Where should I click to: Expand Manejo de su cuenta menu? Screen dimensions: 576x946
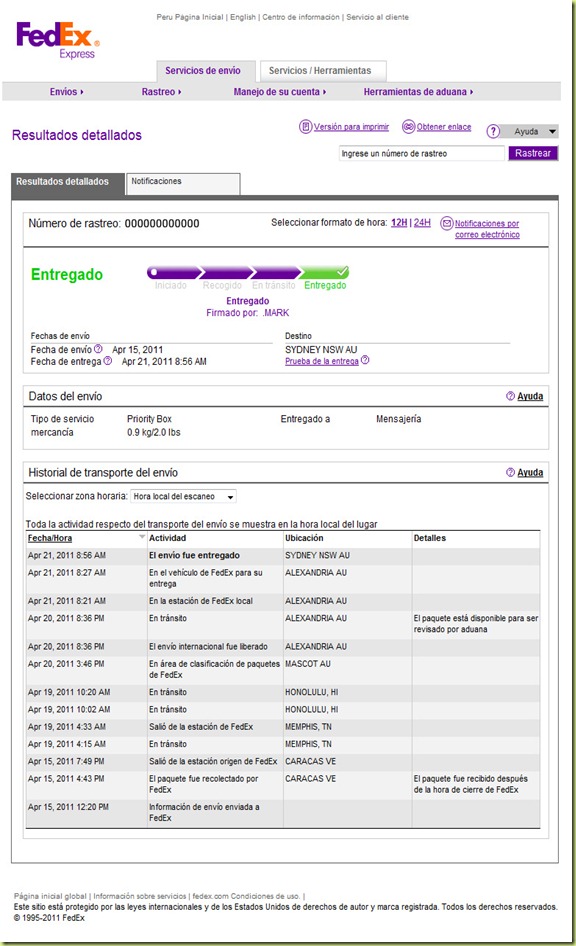280,92
